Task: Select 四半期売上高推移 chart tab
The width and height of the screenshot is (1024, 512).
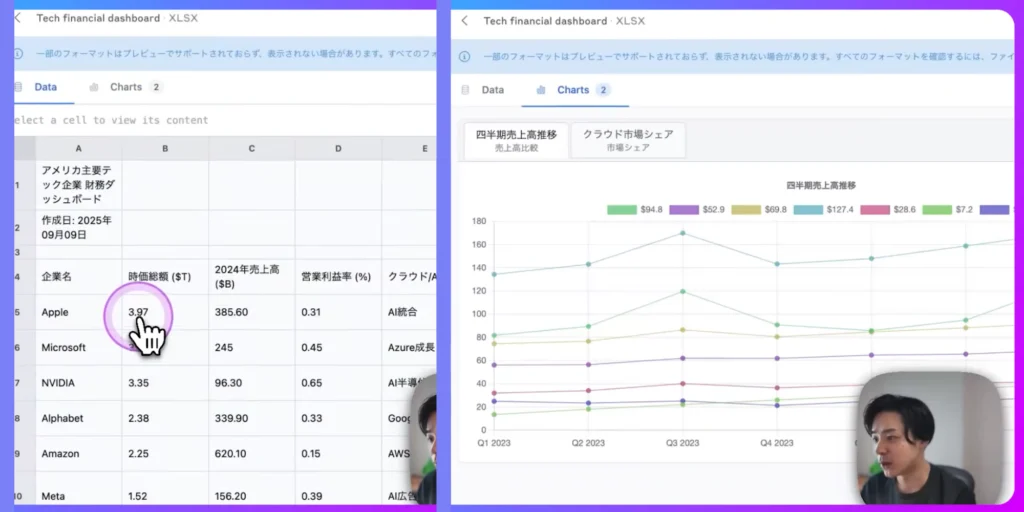Action: point(516,140)
